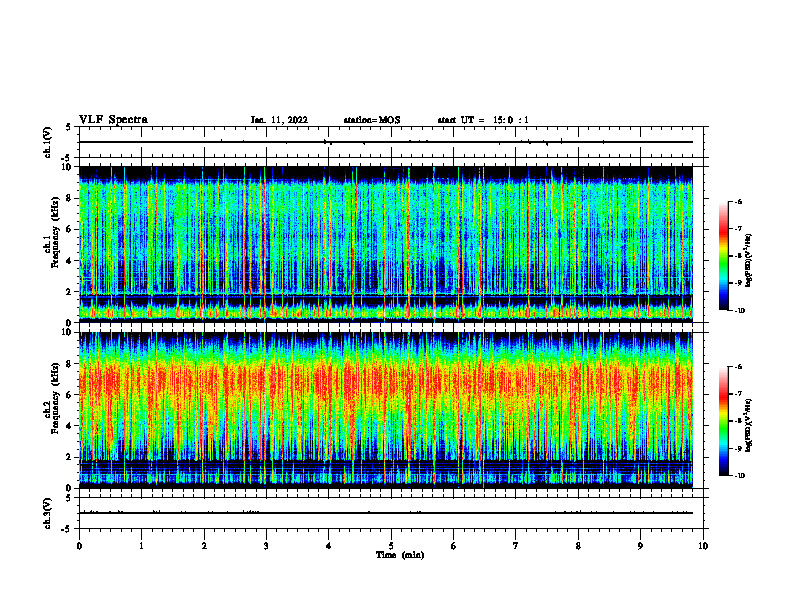Click the ch.3(V) waveform strip
Viewport: 792px width, 612px height.
pyautogui.click(x=391, y=513)
